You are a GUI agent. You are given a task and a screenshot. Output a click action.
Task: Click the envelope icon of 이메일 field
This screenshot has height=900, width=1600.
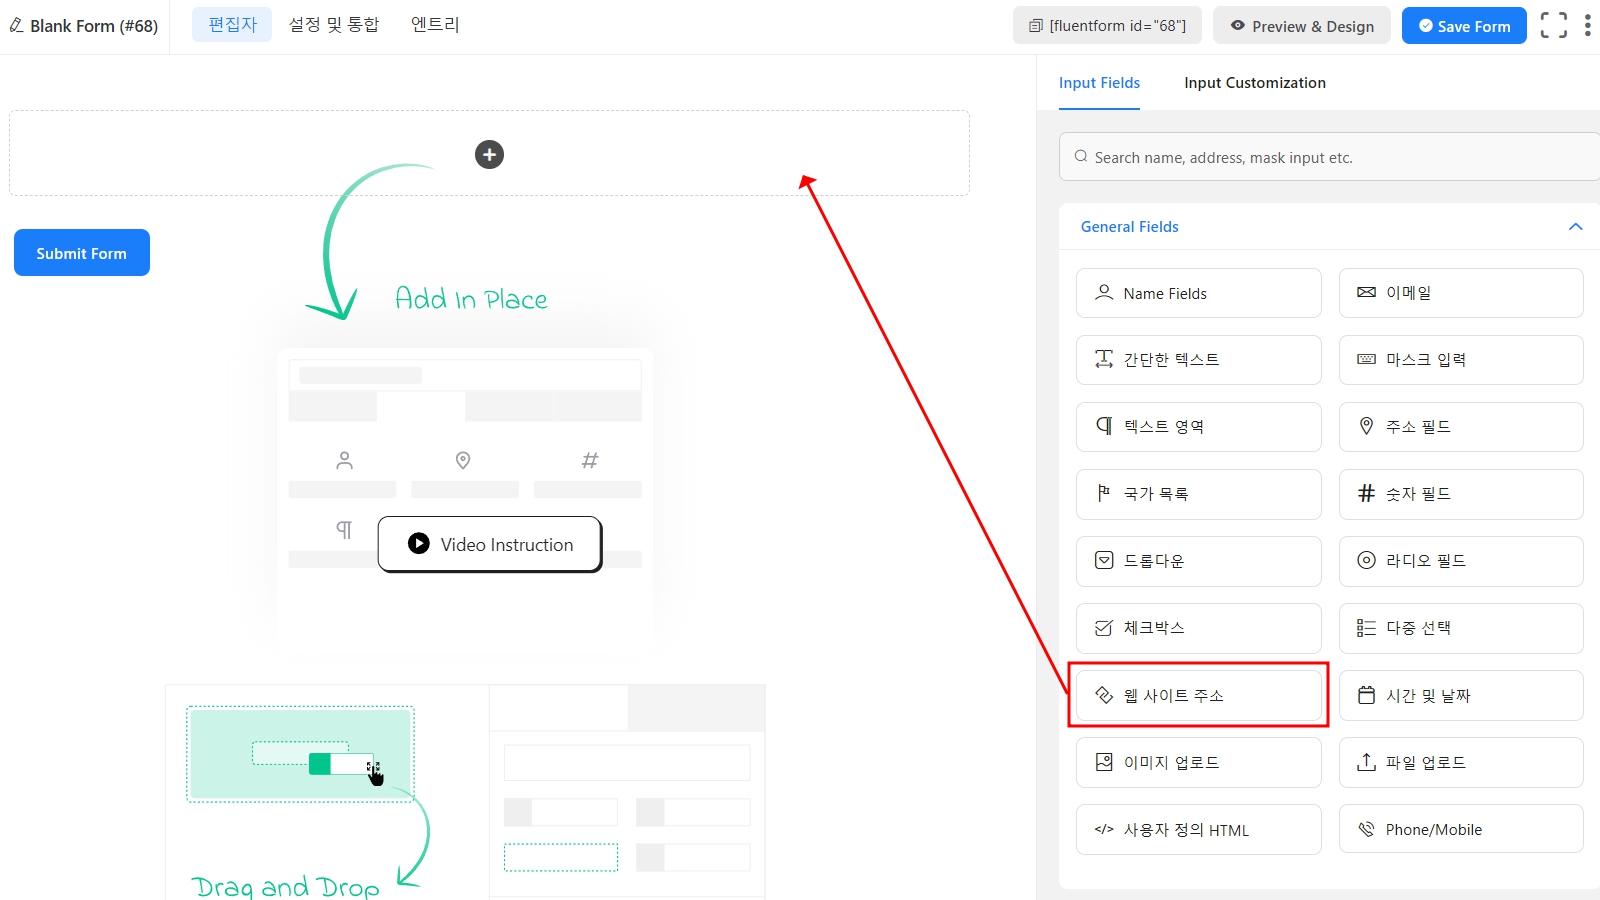[x=1366, y=292]
